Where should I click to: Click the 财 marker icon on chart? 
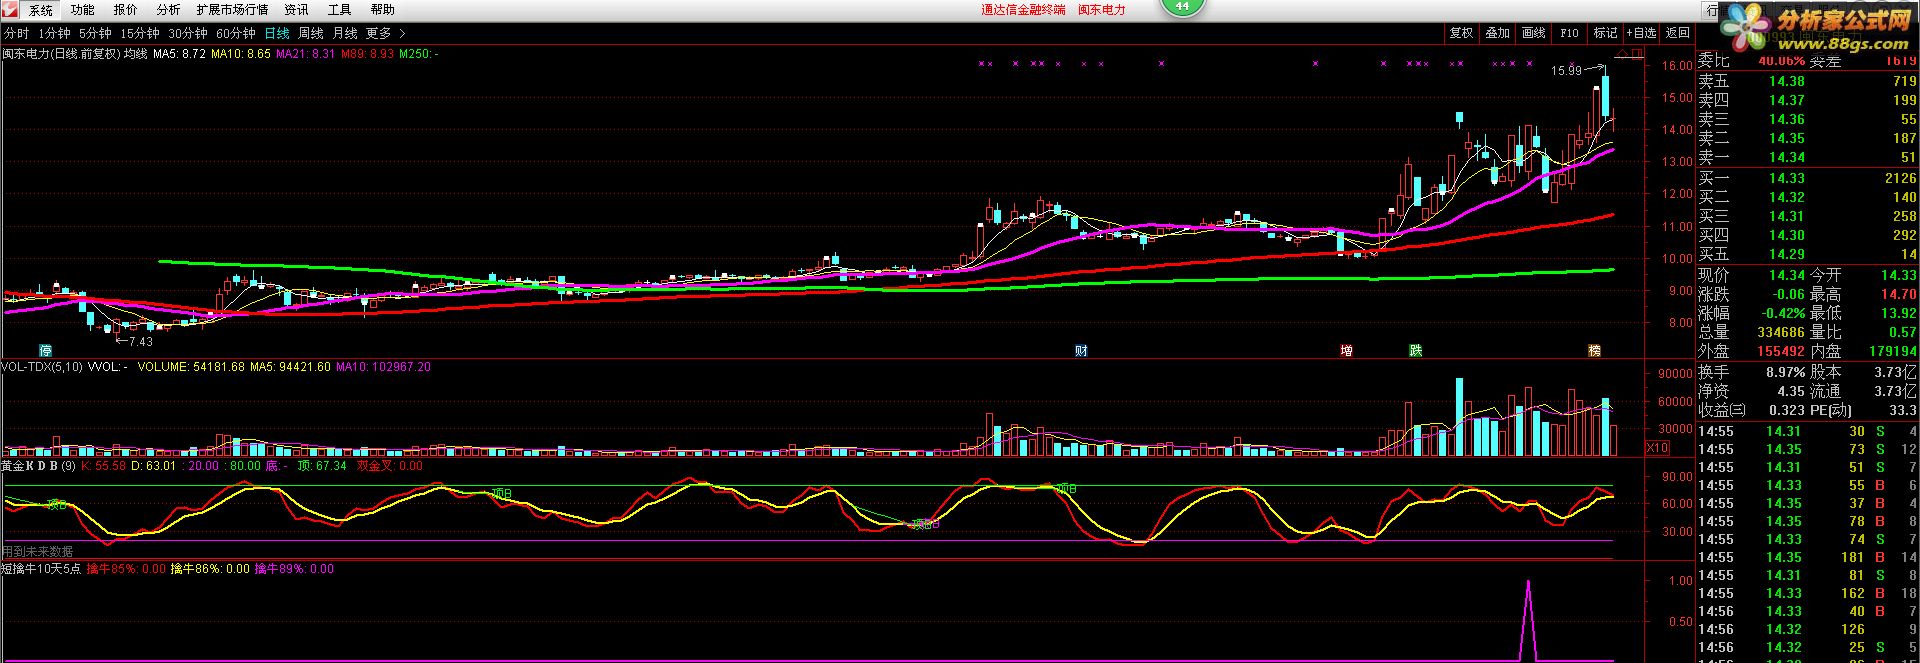1080,351
